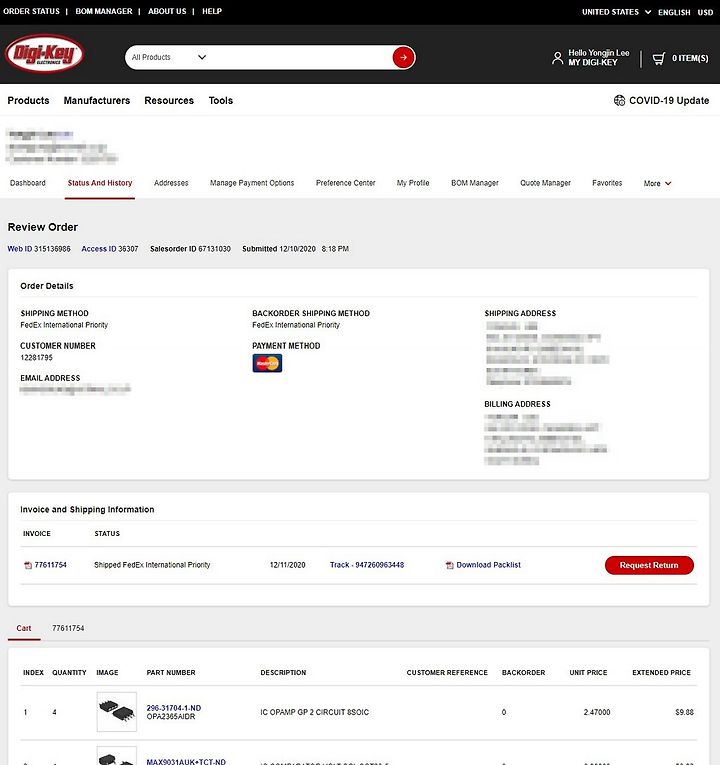
Task: Click the Mastercard payment icon
Action: pos(267,363)
